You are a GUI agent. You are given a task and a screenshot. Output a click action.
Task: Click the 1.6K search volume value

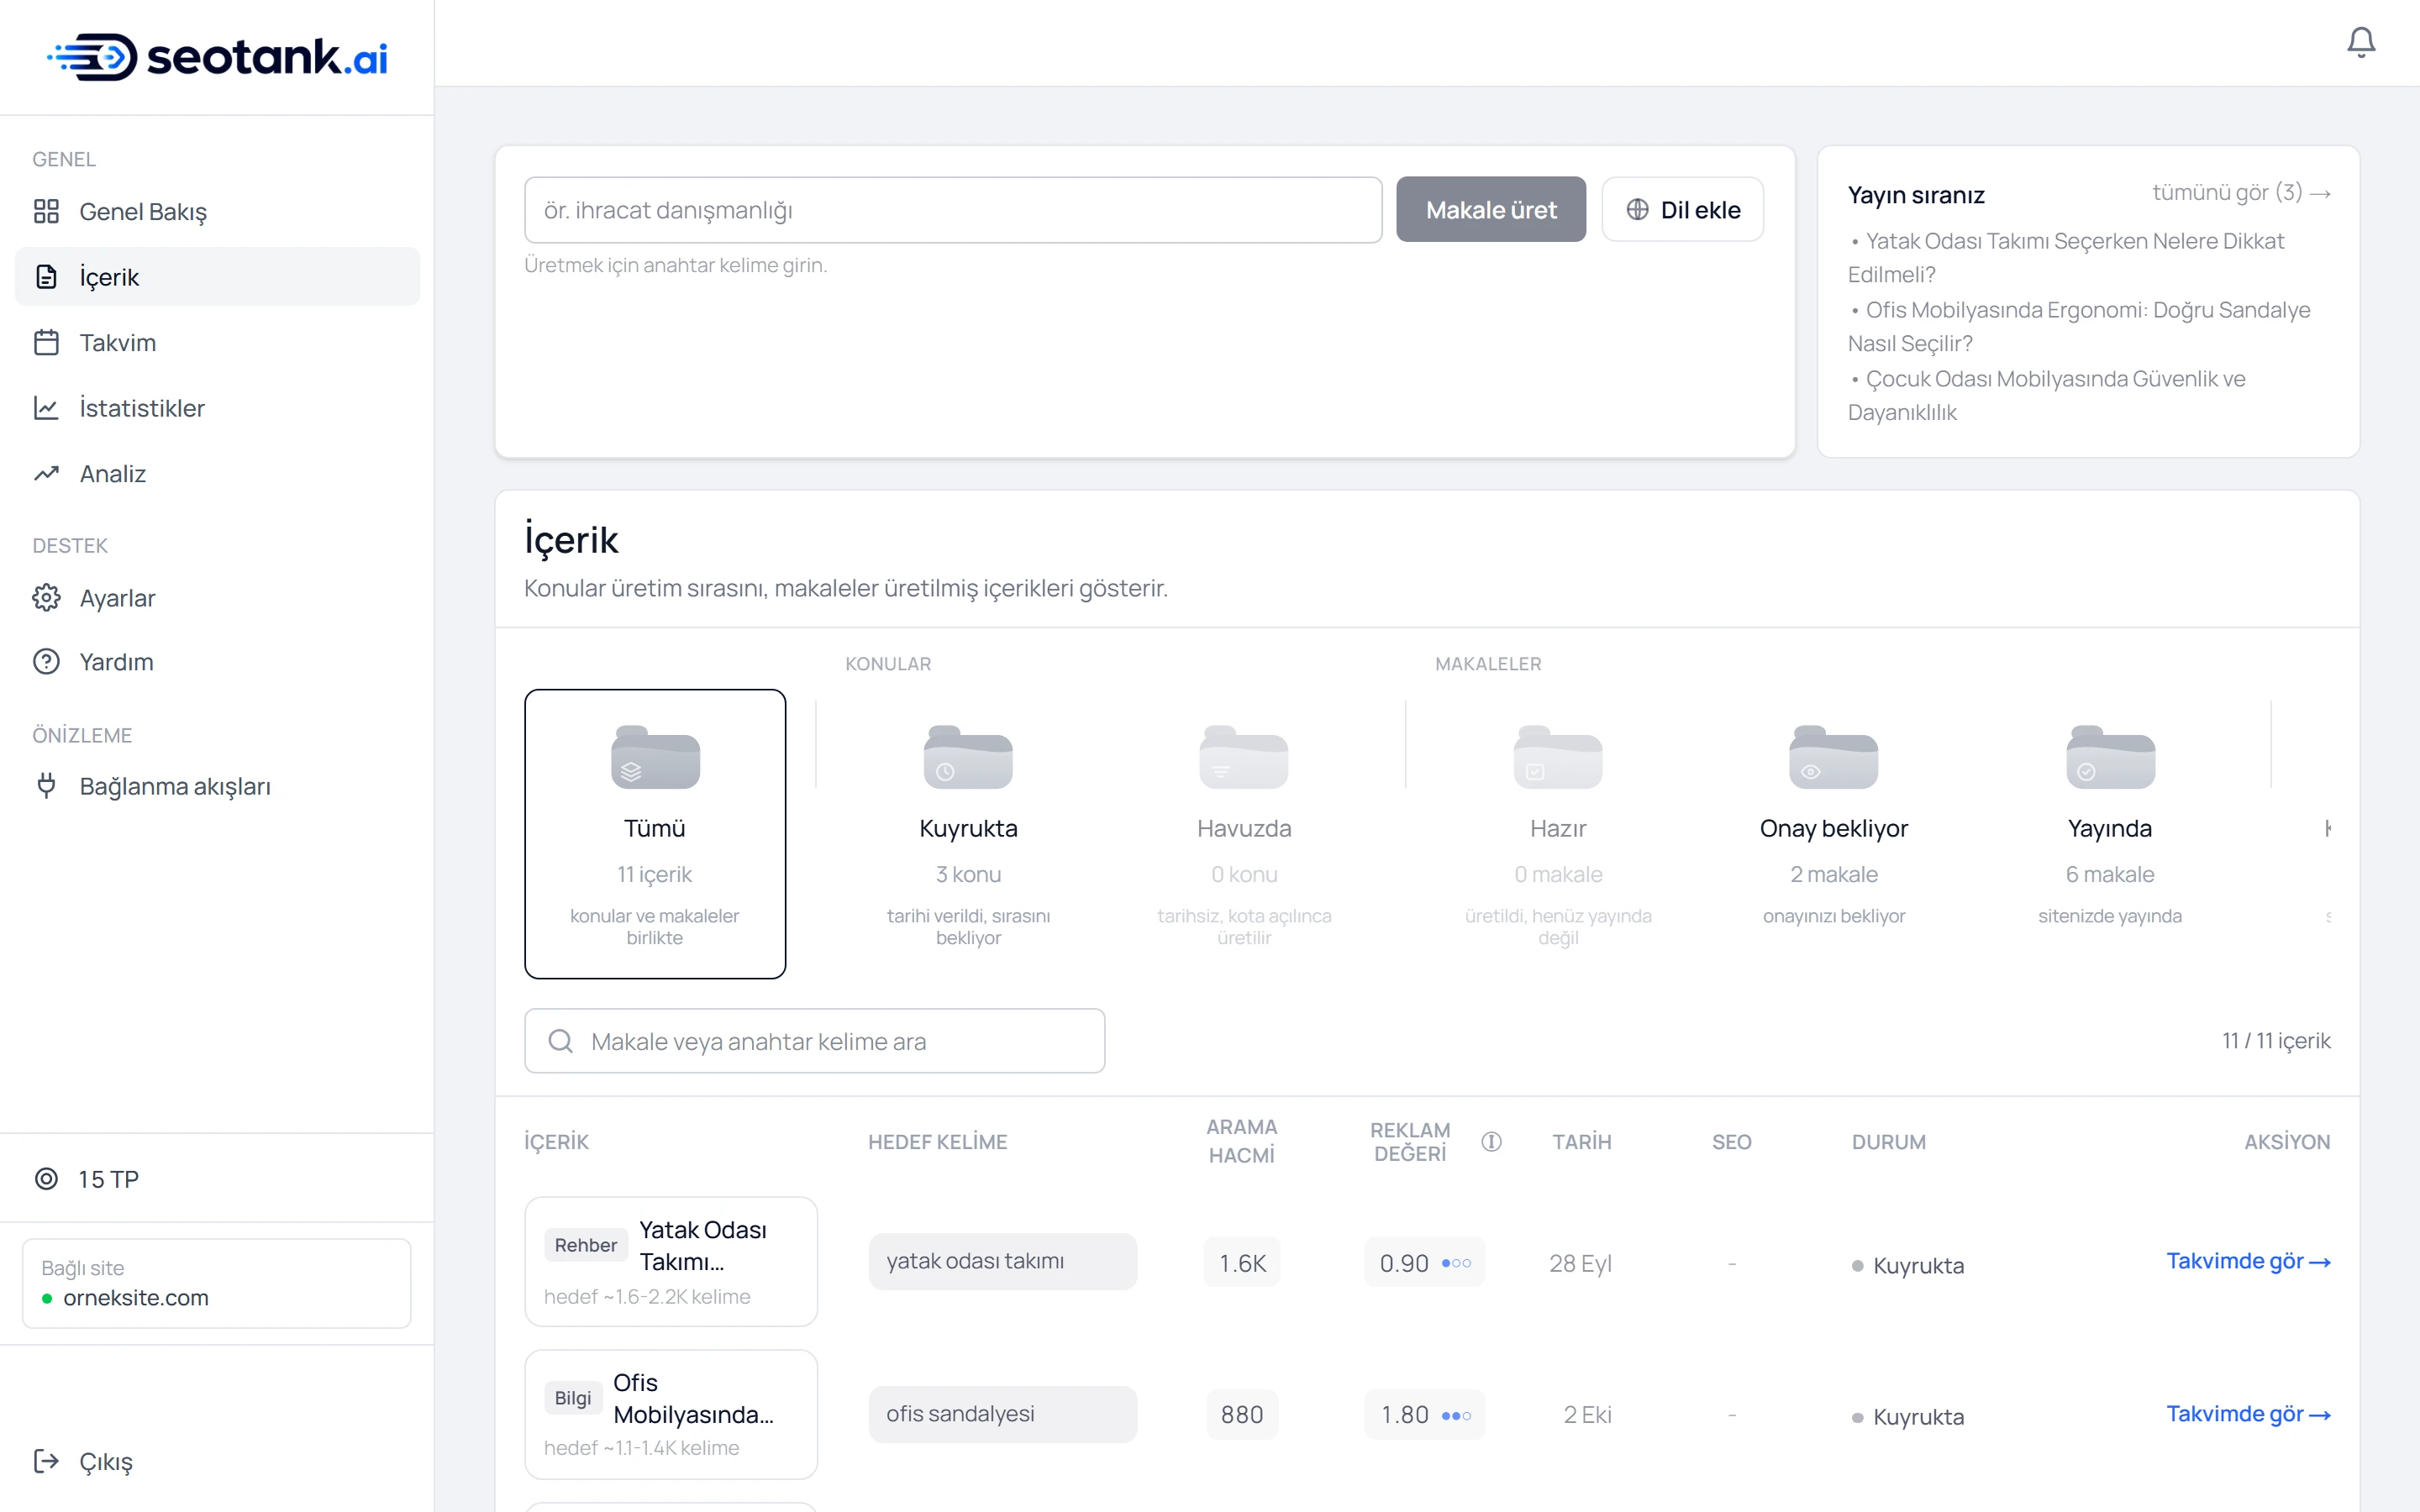coord(1242,1263)
